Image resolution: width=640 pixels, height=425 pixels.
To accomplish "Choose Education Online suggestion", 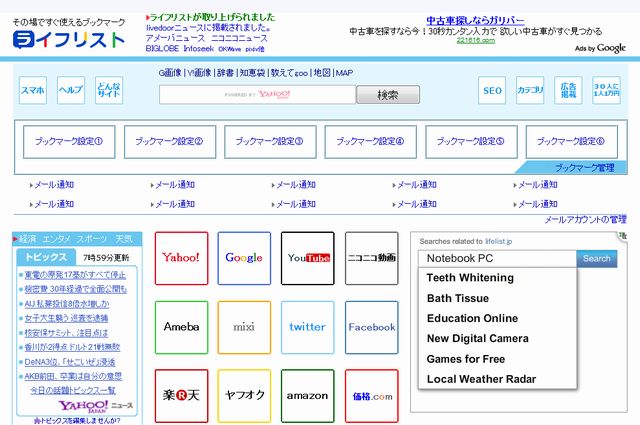I will pos(472,318).
